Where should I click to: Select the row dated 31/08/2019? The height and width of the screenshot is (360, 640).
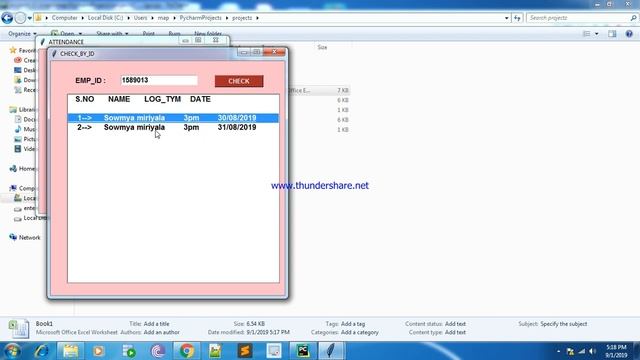tap(173, 127)
